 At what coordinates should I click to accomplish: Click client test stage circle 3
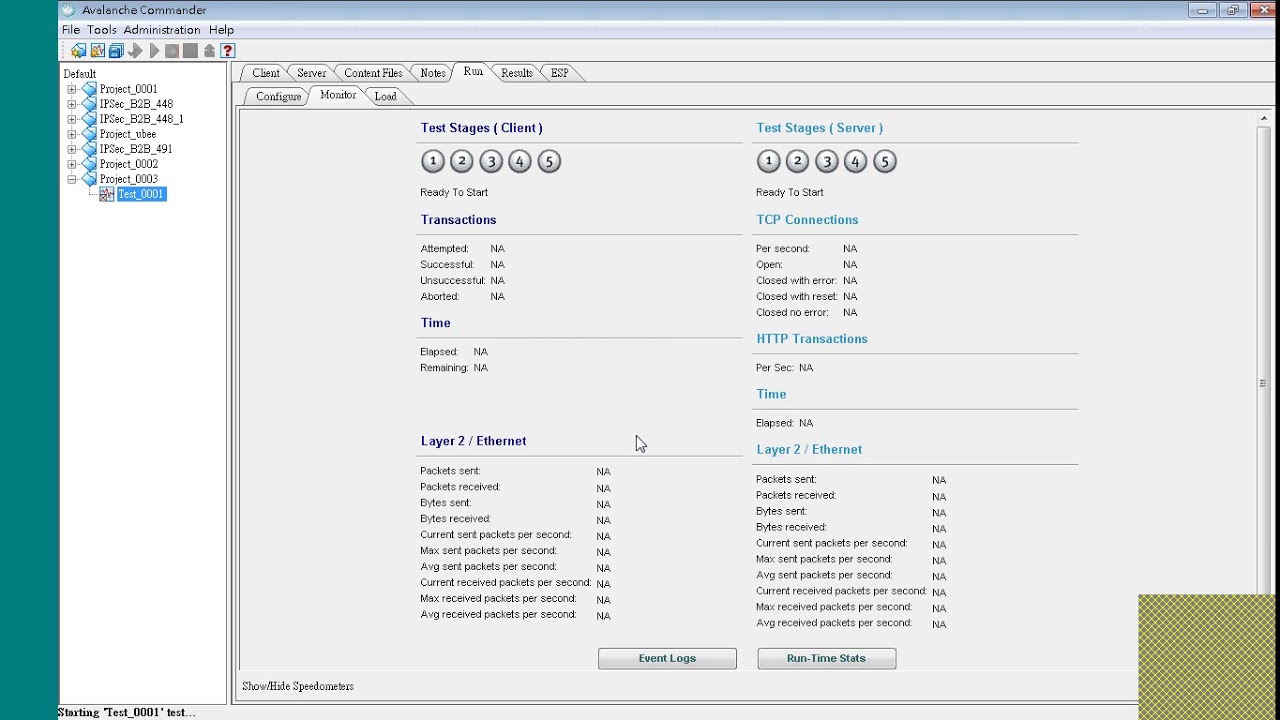coord(490,161)
